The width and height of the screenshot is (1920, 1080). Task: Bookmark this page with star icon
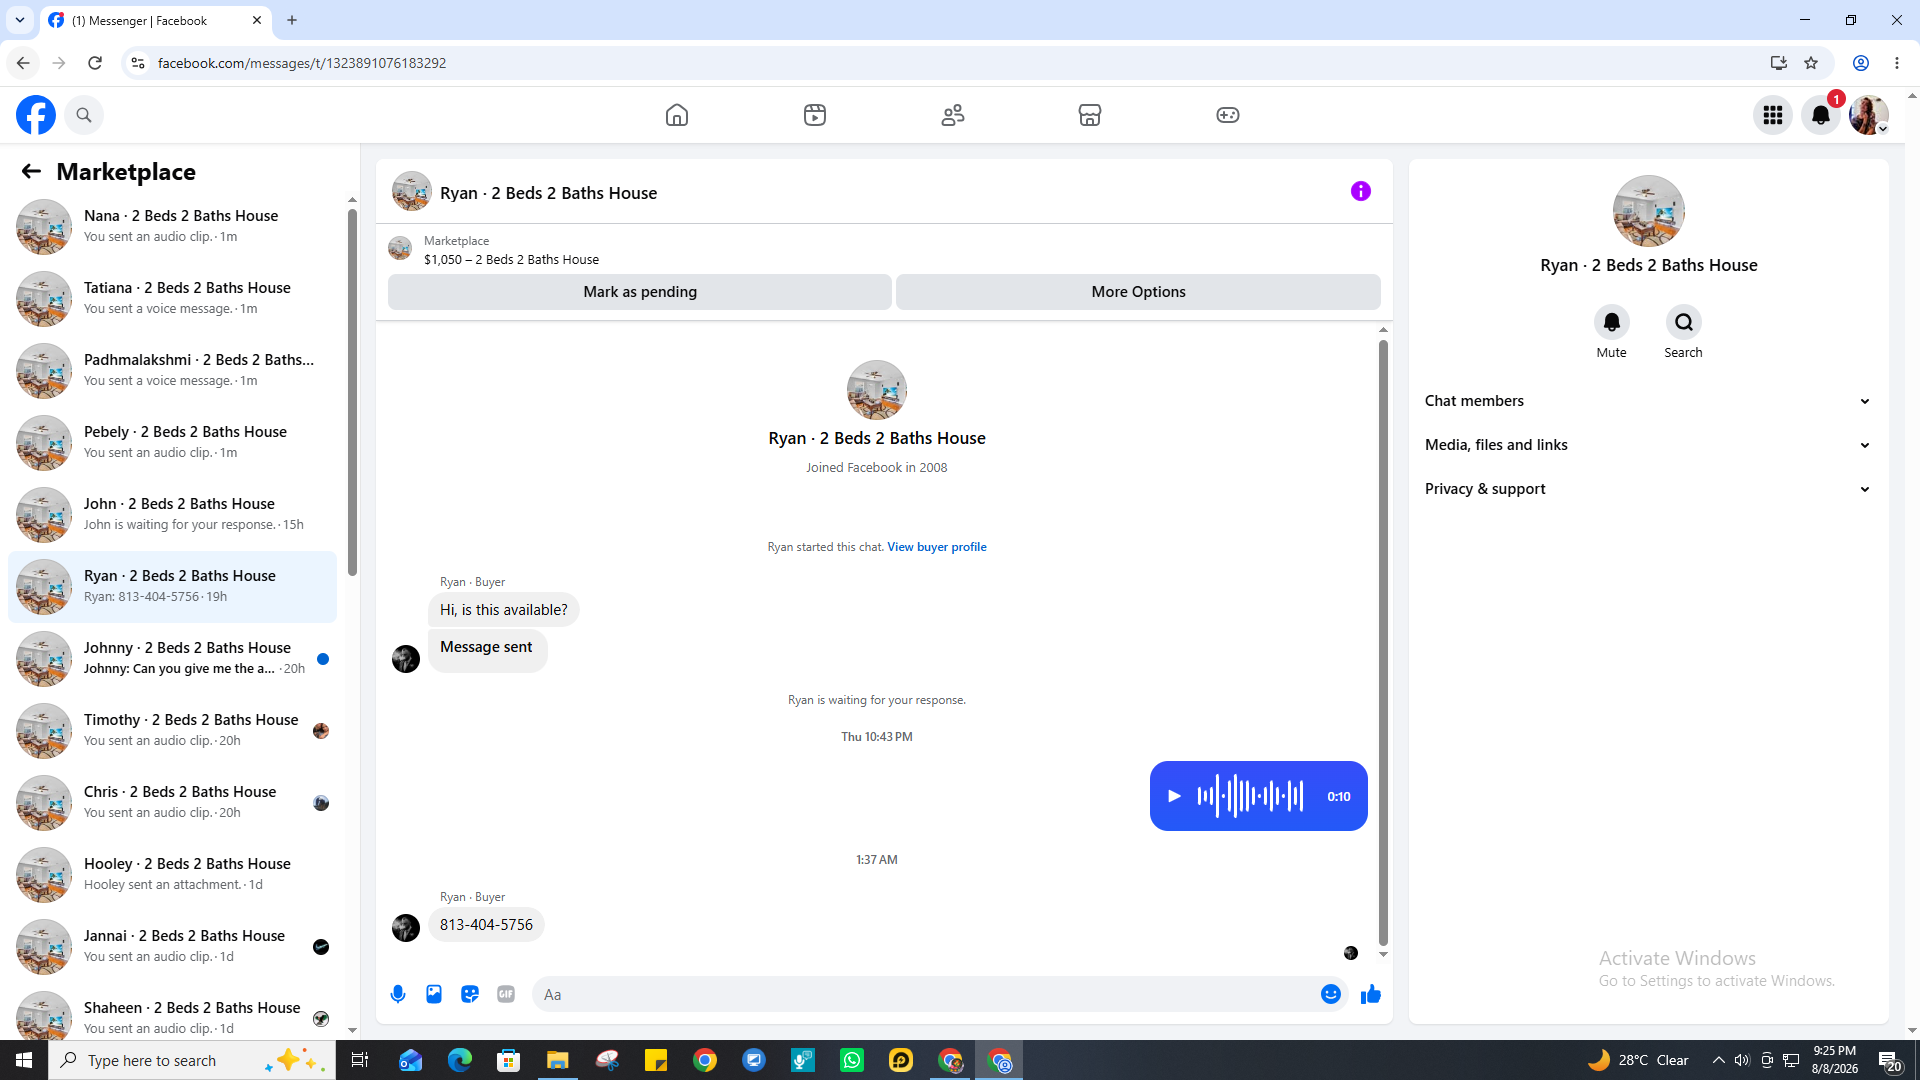[1811, 63]
